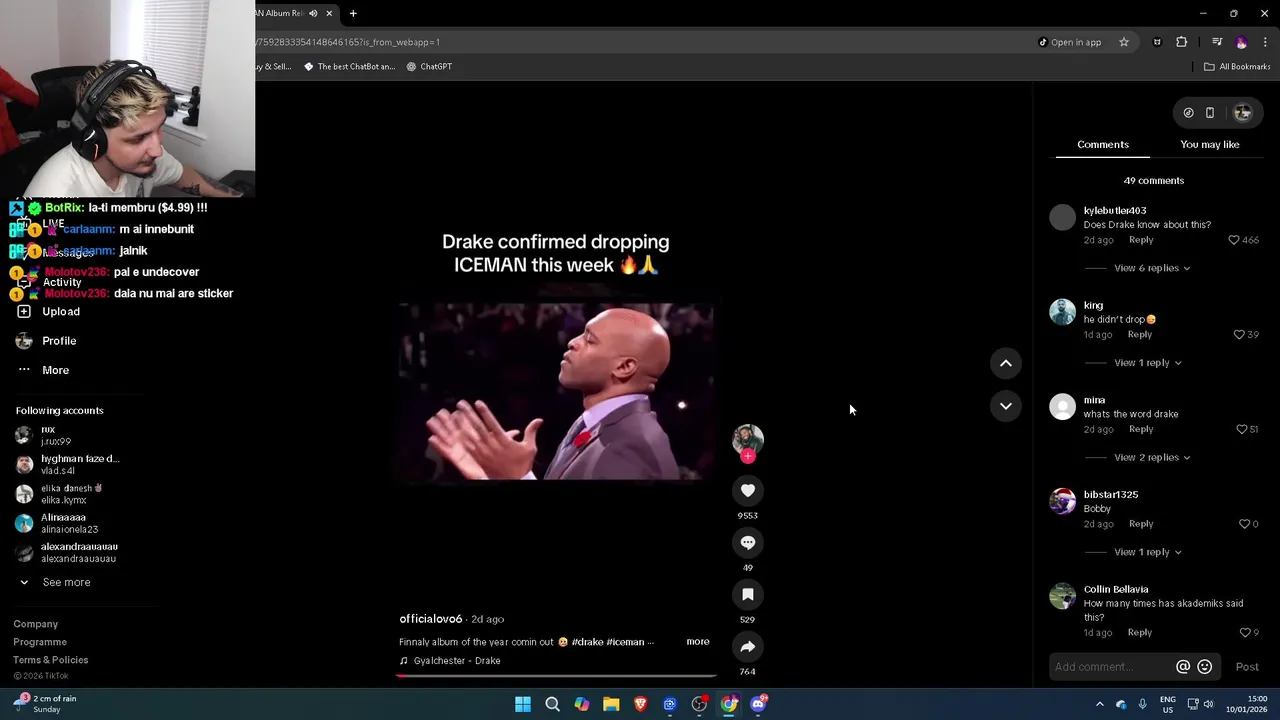Screen dimensions: 1280x720
Task: Open your profile avatar in the top-right pill
Action: click(1242, 113)
